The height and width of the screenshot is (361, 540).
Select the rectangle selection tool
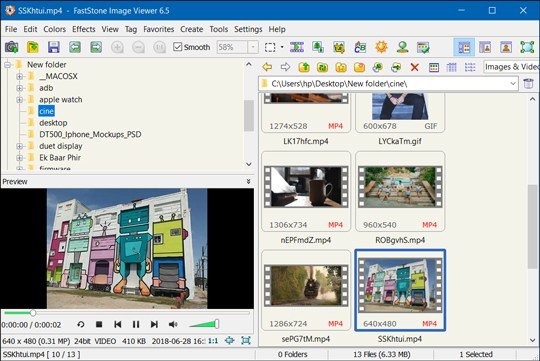[x=270, y=47]
